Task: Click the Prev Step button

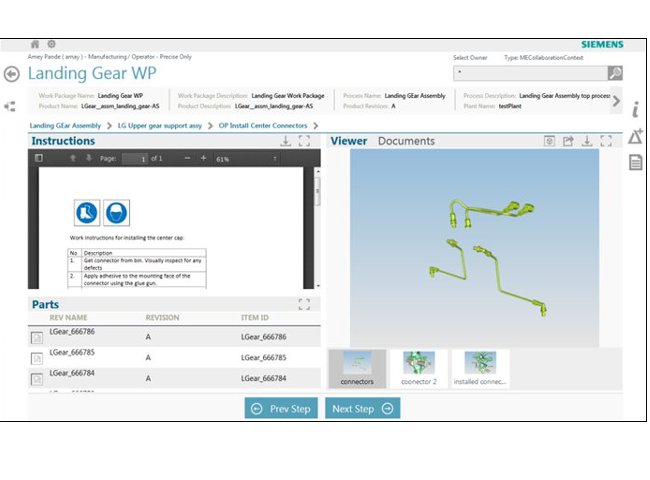Action: click(x=281, y=409)
